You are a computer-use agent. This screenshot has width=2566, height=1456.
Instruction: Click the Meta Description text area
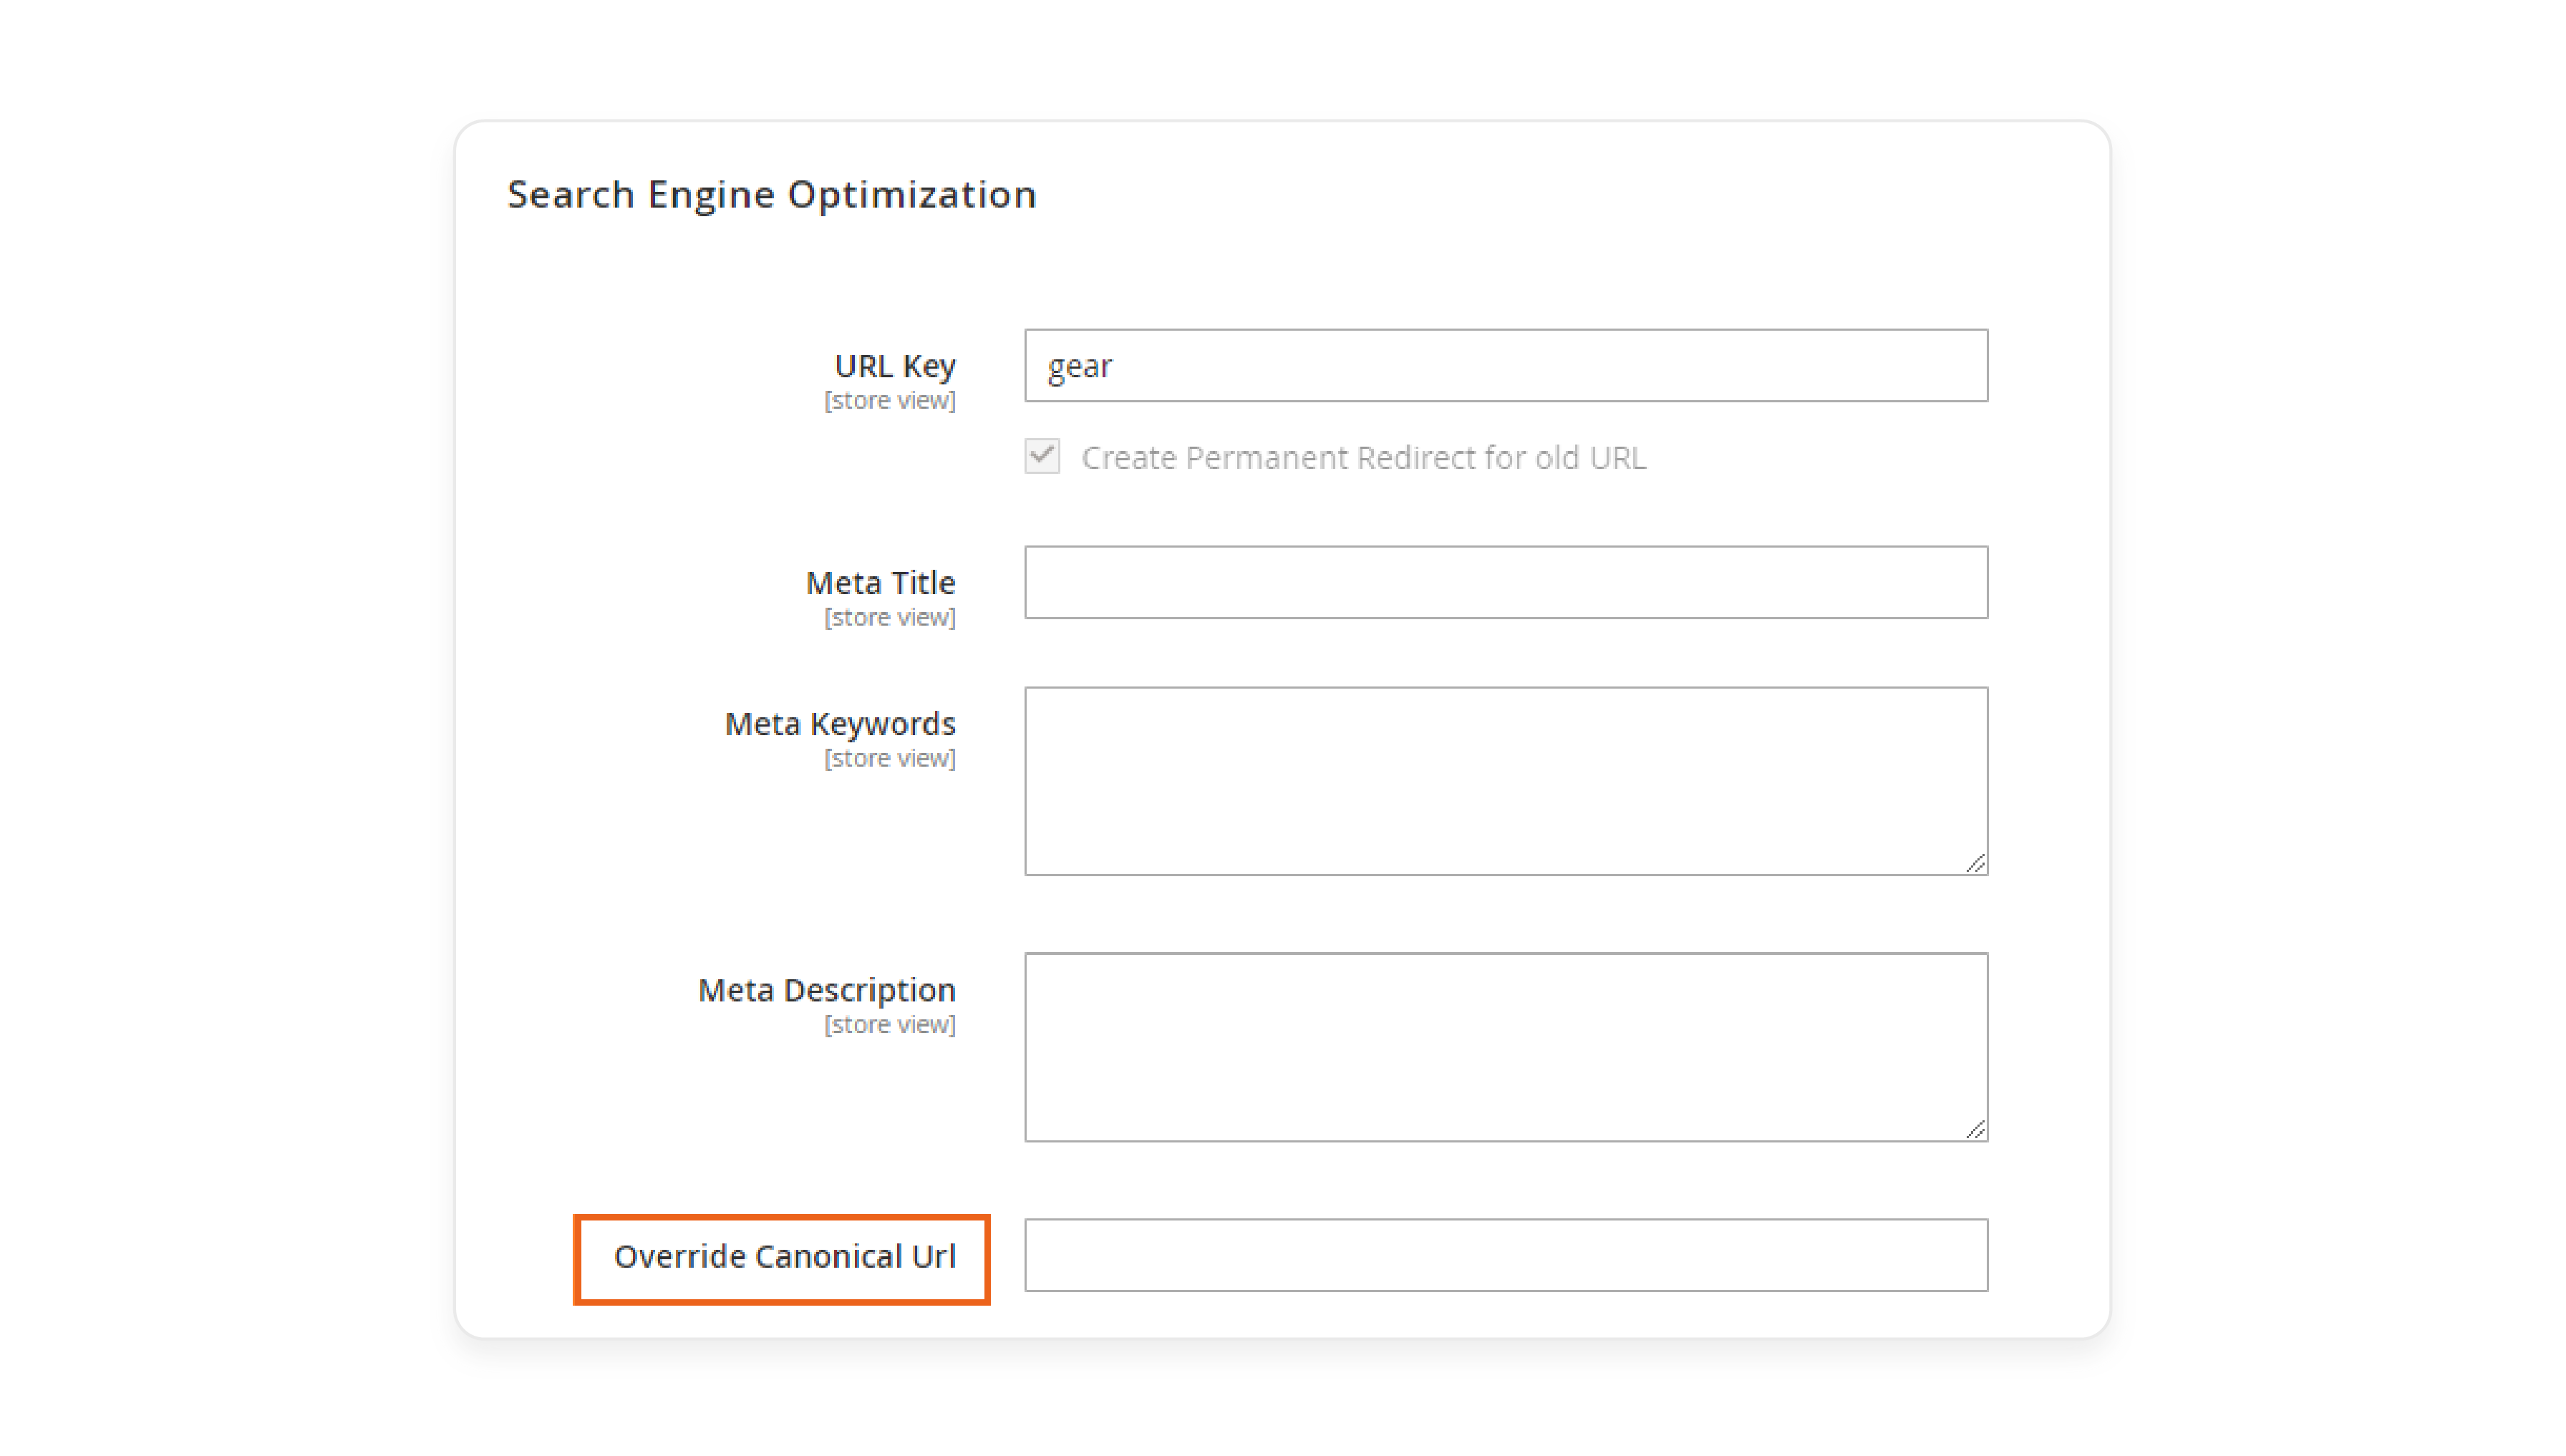[1506, 1047]
